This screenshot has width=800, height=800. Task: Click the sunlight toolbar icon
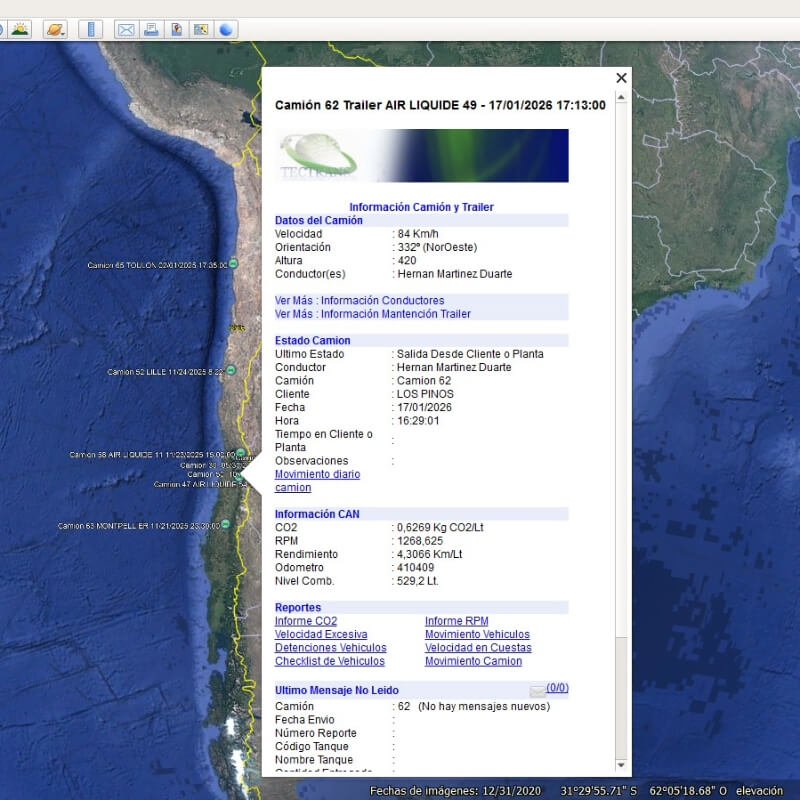[x=20, y=29]
